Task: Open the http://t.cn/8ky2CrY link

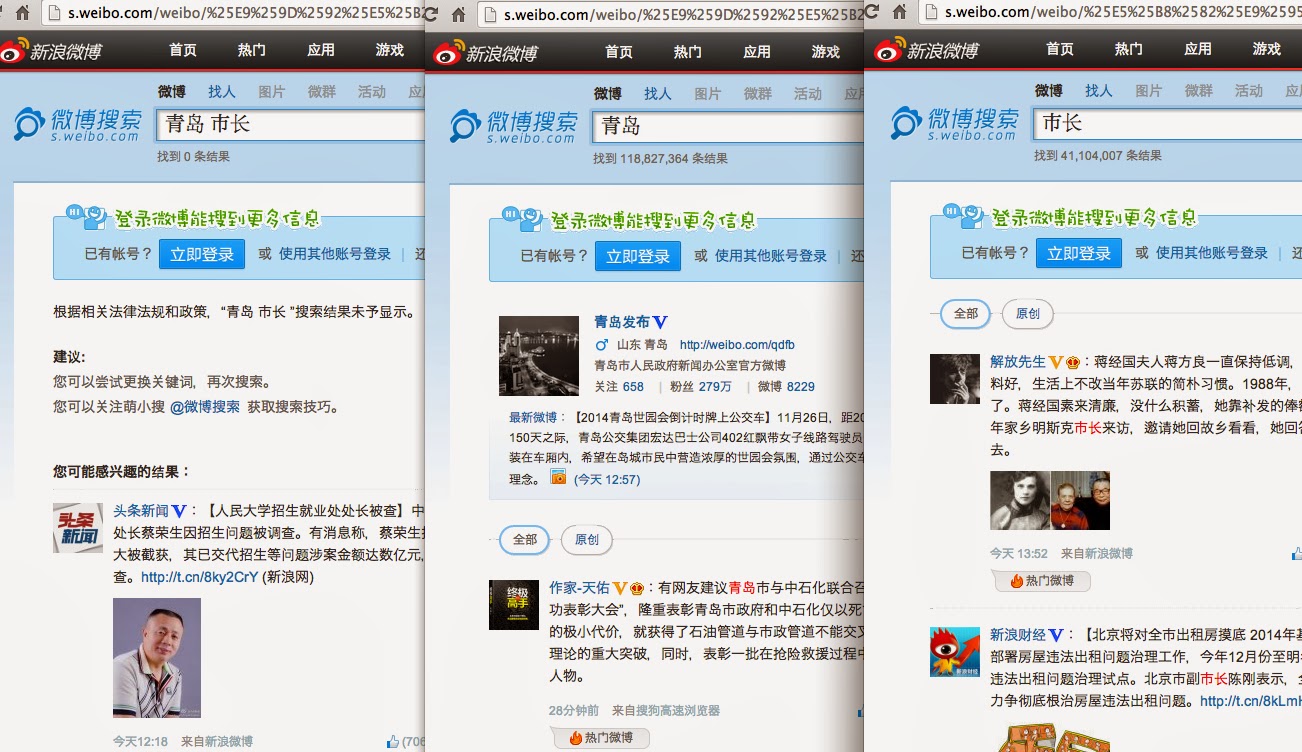Action: (199, 577)
